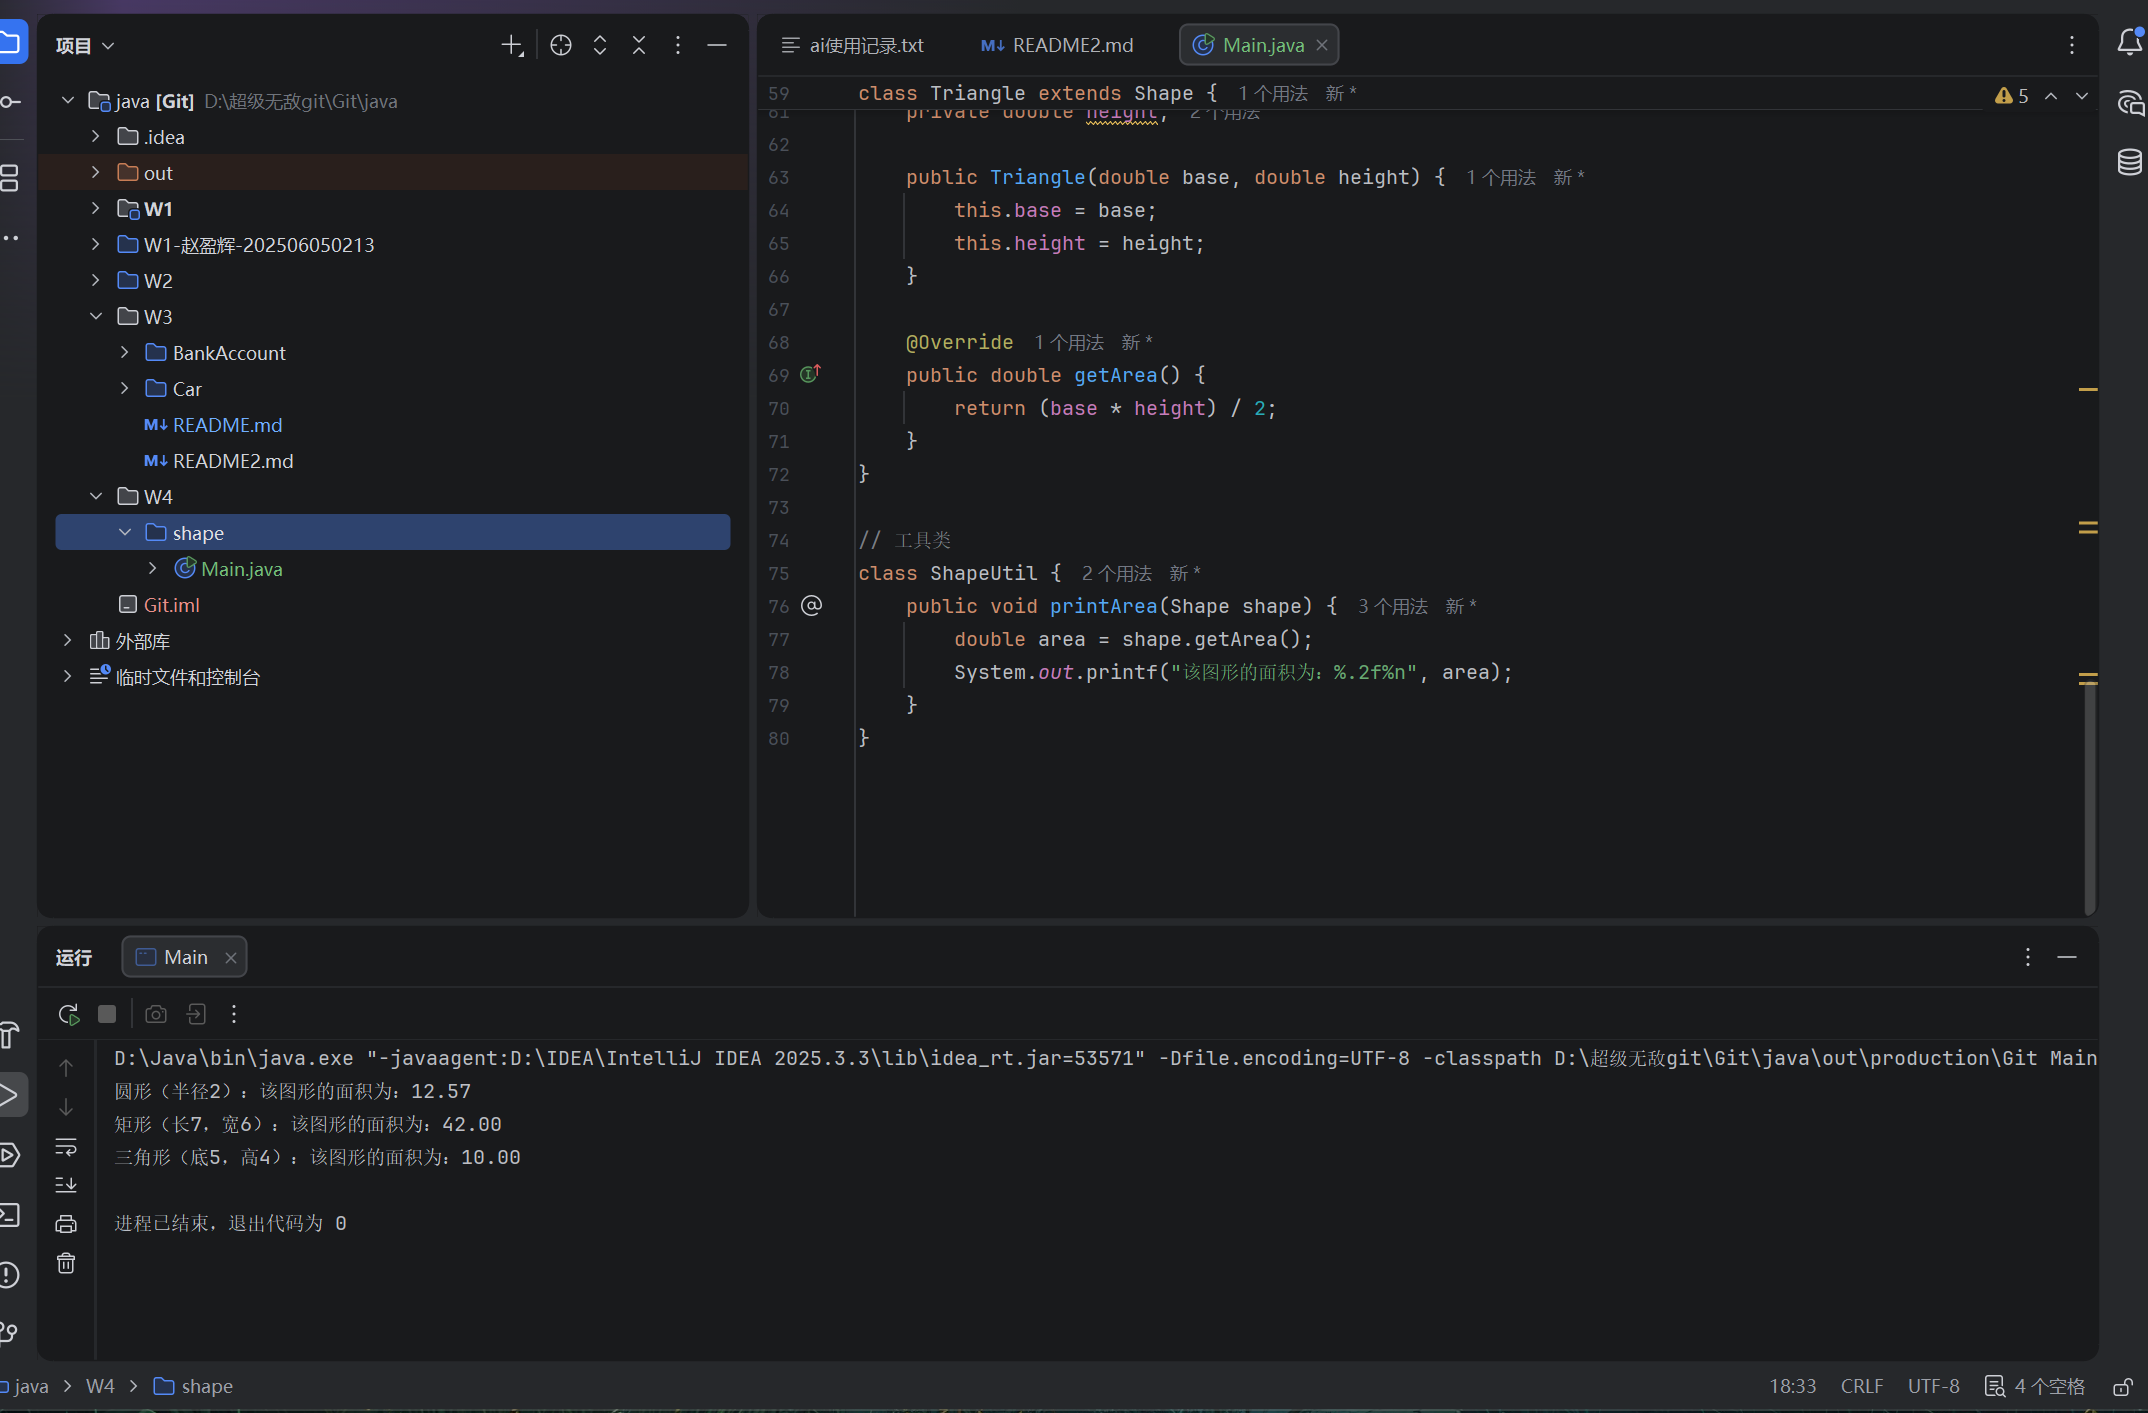Image resolution: width=2148 pixels, height=1413 pixels.
Task: Click UTF-8 encoding in status bar
Action: click(1933, 1386)
